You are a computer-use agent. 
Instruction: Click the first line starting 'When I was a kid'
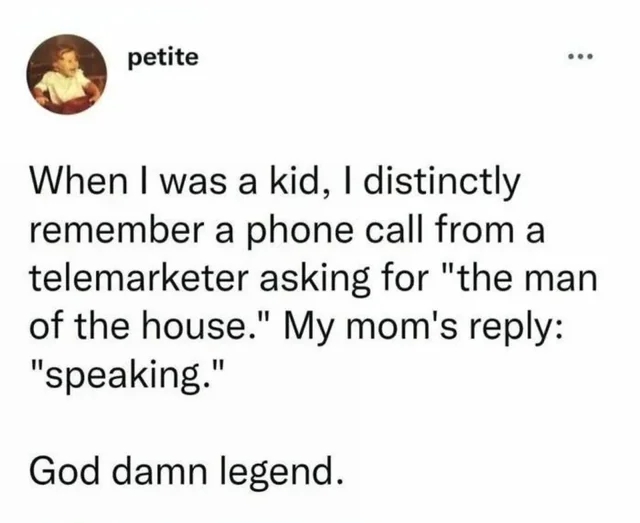tap(276, 183)
